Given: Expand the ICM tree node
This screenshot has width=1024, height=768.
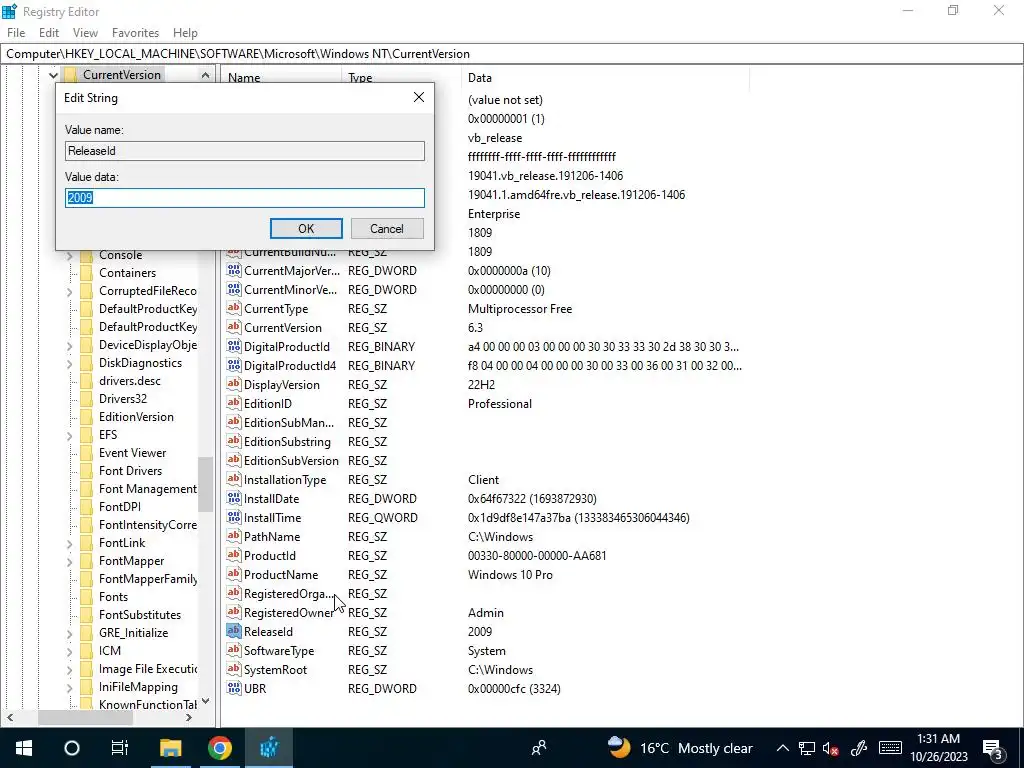Looking at the screenshot, I should pos(70,651).
